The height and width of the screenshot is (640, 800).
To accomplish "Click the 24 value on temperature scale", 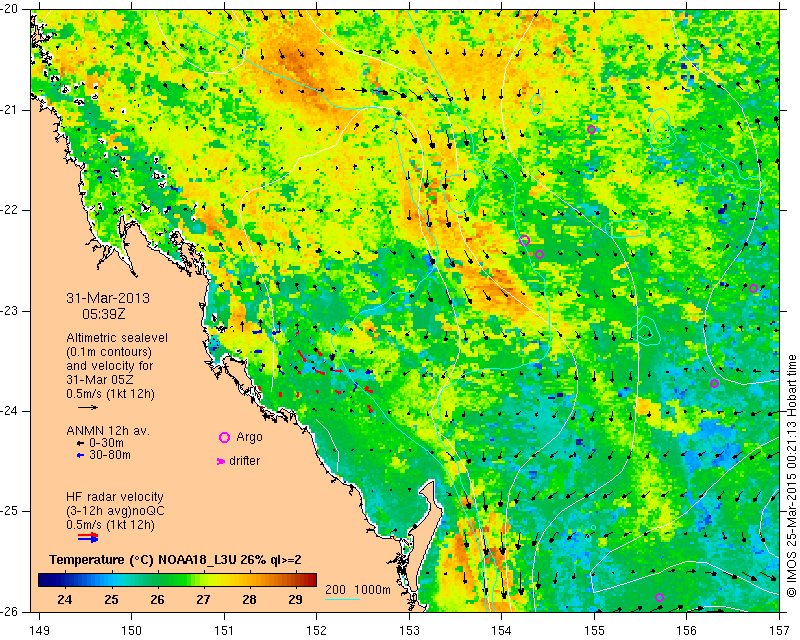I will tap(65, 599).
